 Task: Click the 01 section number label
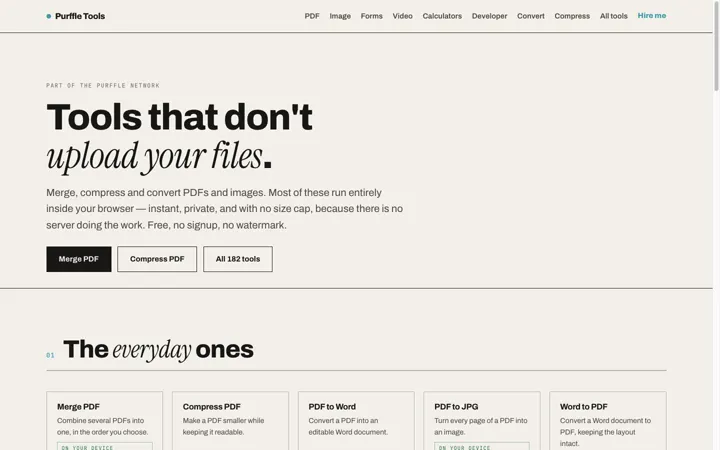[50, 355]
